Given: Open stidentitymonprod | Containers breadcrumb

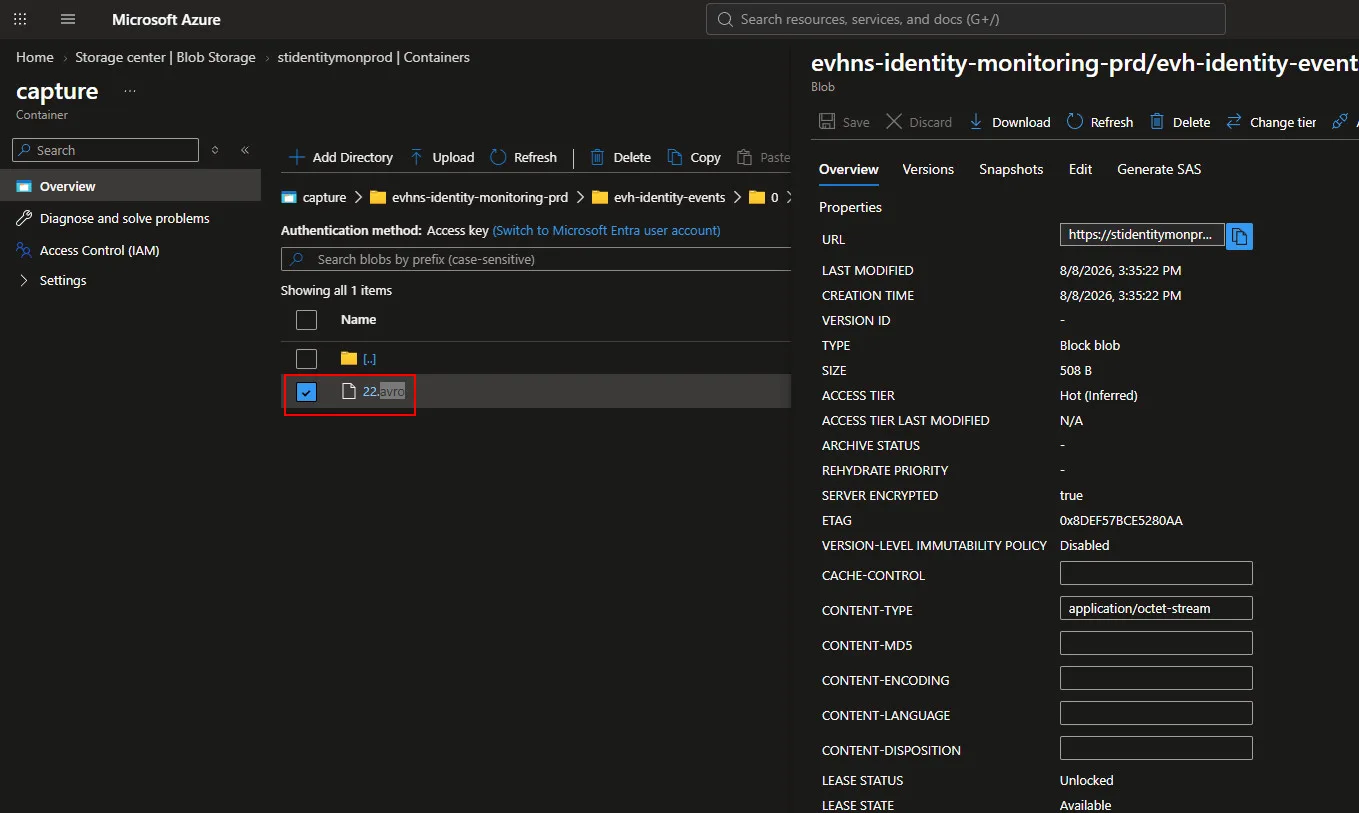Looking at the screenshot, I should click(x=373, y=57).
